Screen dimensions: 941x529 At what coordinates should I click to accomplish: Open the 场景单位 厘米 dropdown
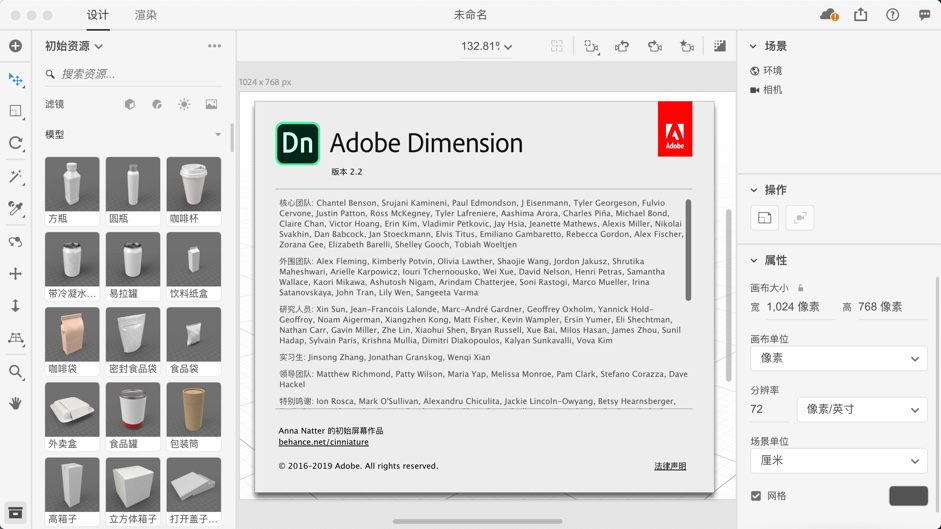838,461
